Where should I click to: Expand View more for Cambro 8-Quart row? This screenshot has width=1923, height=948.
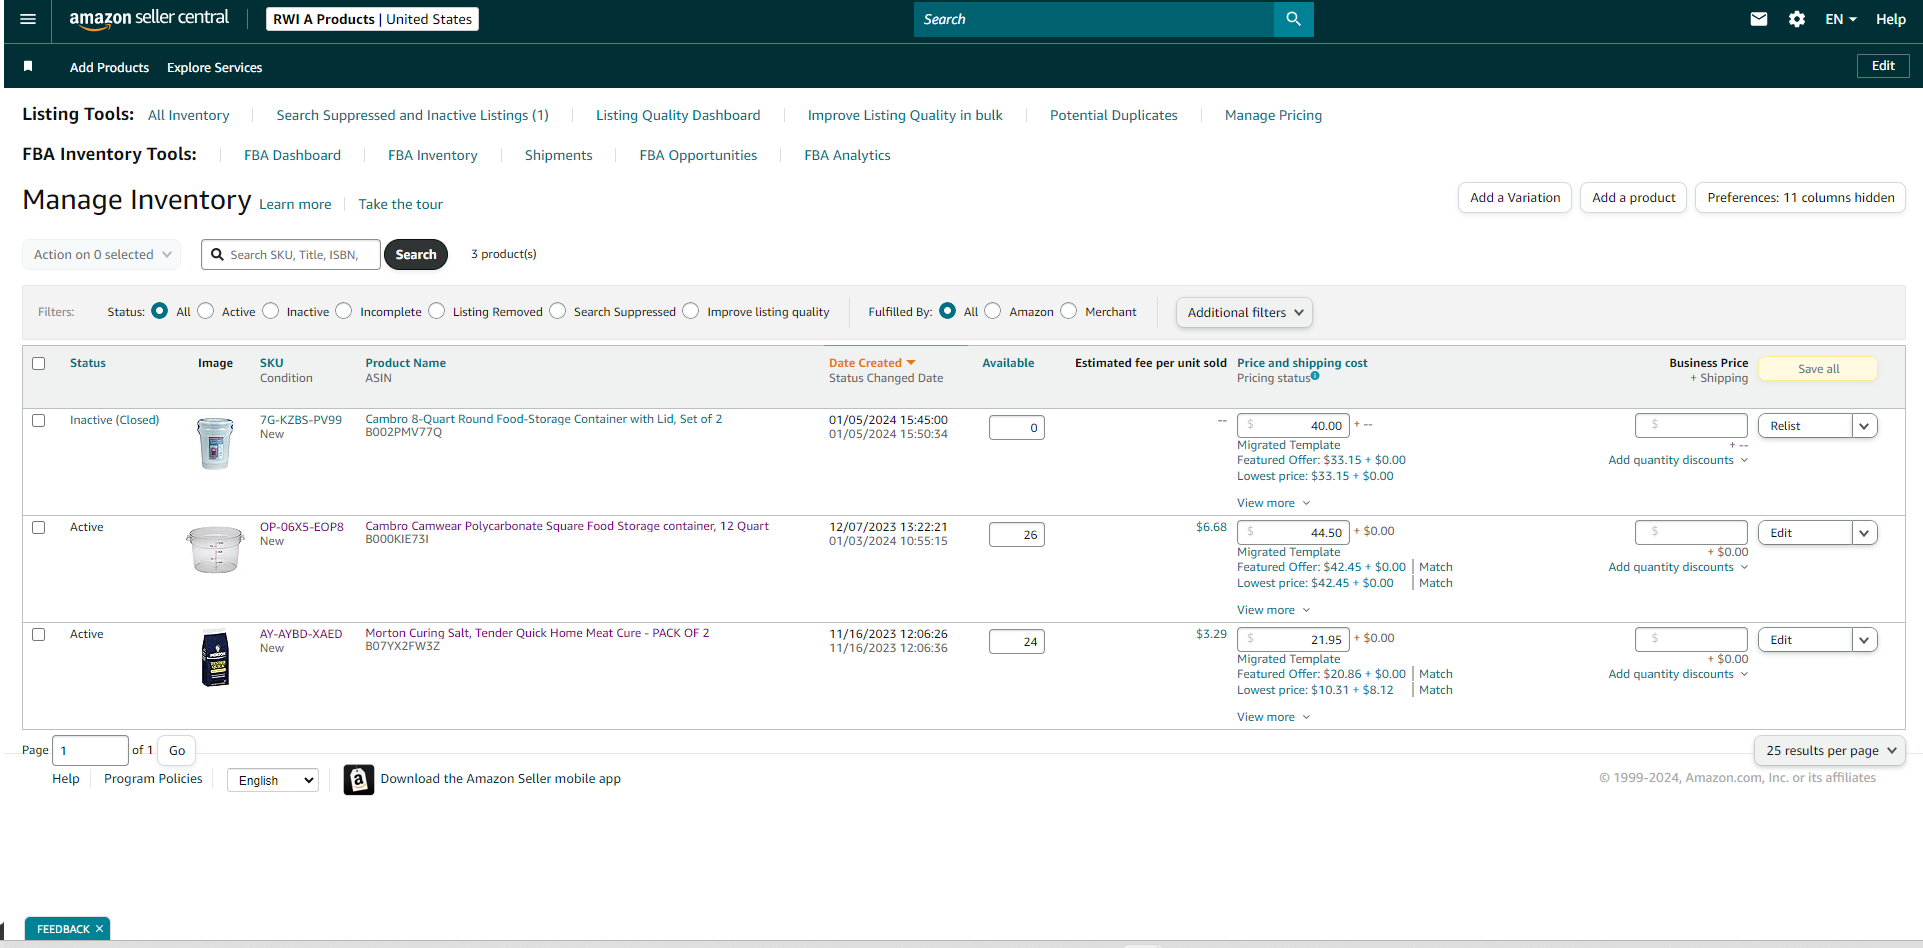pyautogui.click(x=1273, y=503)
